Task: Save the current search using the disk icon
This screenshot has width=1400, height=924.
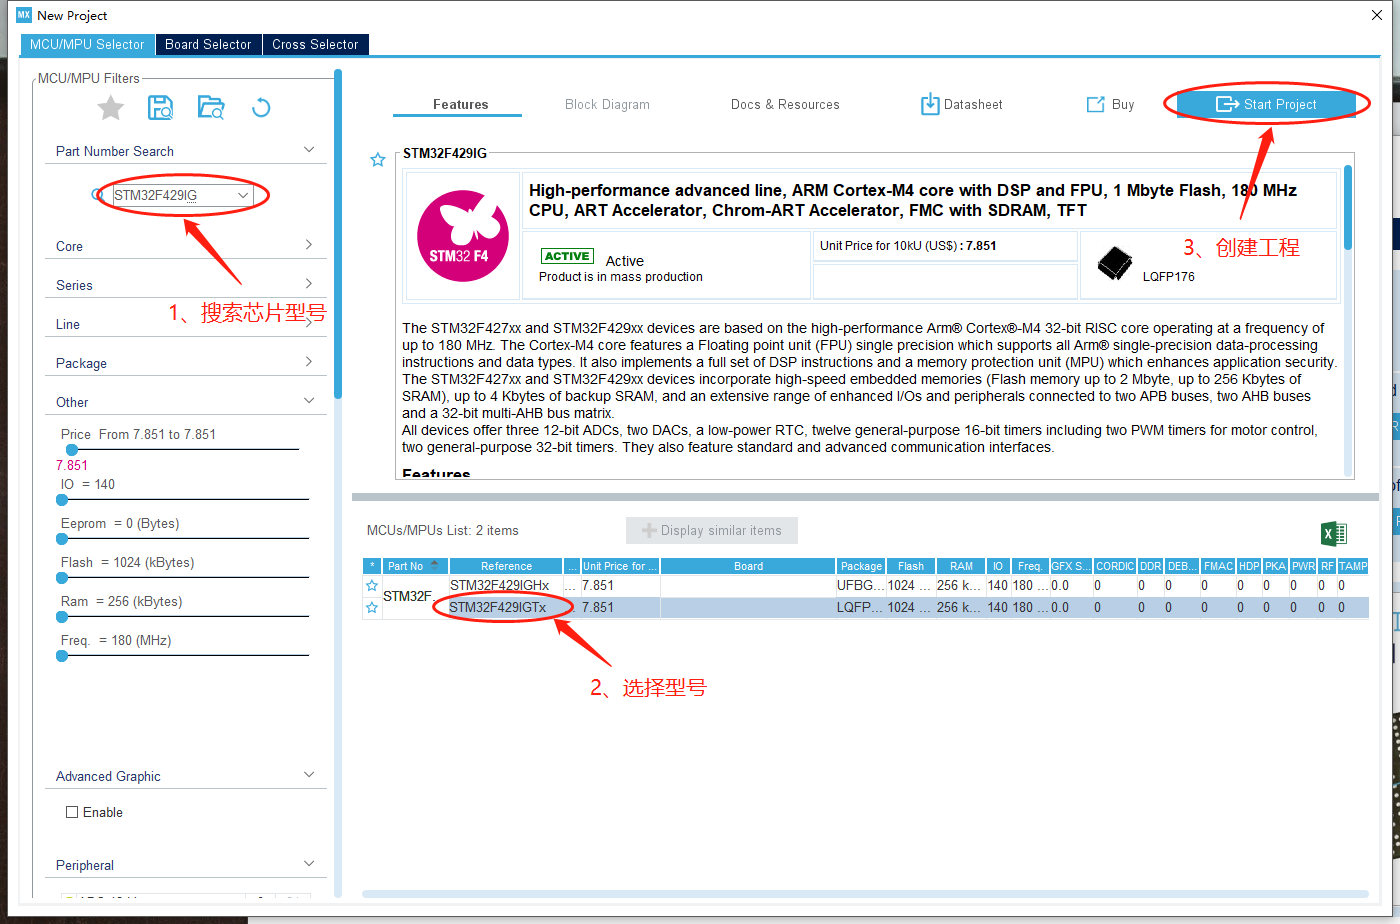Action: [161, 108]
